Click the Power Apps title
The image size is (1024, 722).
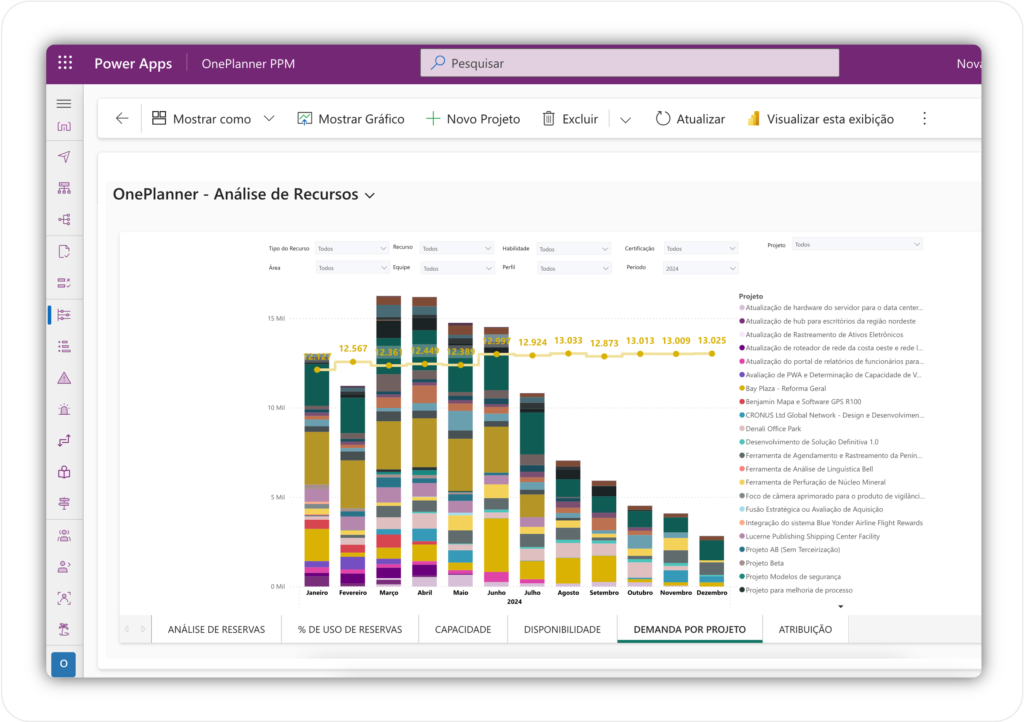tap(133, 63)
